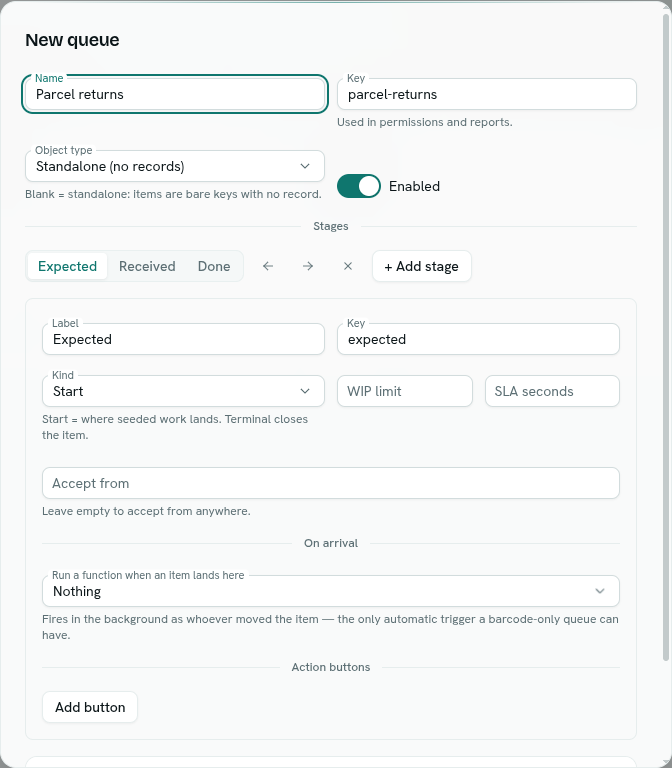Click 'Used in permissions and reports.' hint
The height and width of the screenshot is (768, 672).
[425, 122]
